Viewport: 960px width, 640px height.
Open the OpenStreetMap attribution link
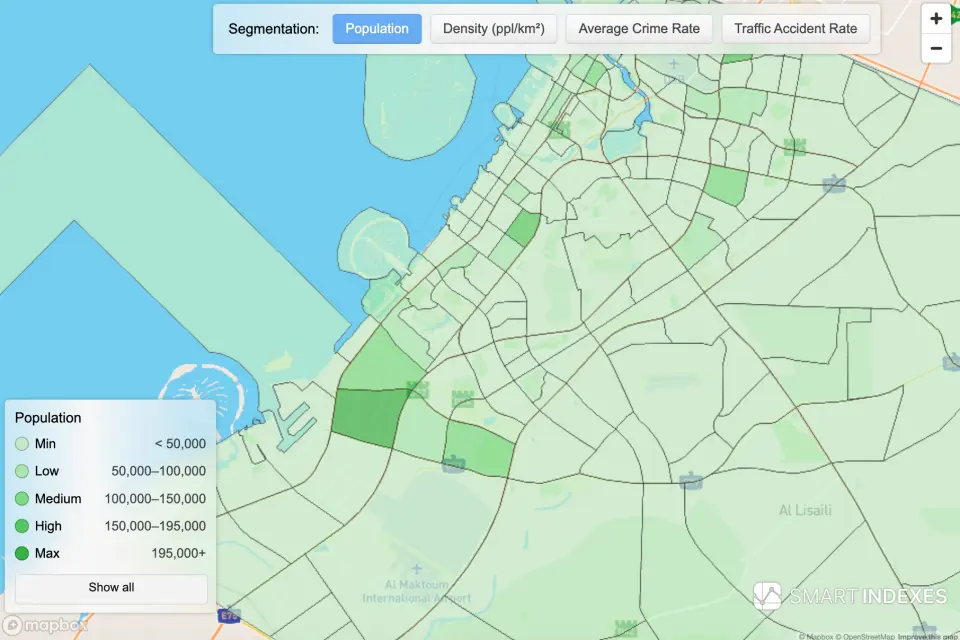coord(866,636)
